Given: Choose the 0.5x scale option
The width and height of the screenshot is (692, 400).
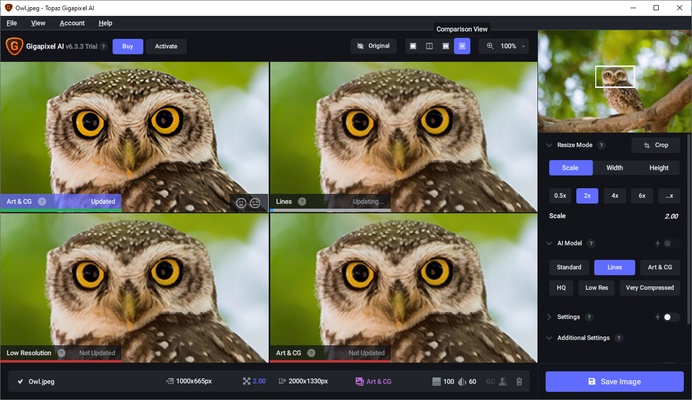Looking at the screenshot, I should [x=560, y=196].
